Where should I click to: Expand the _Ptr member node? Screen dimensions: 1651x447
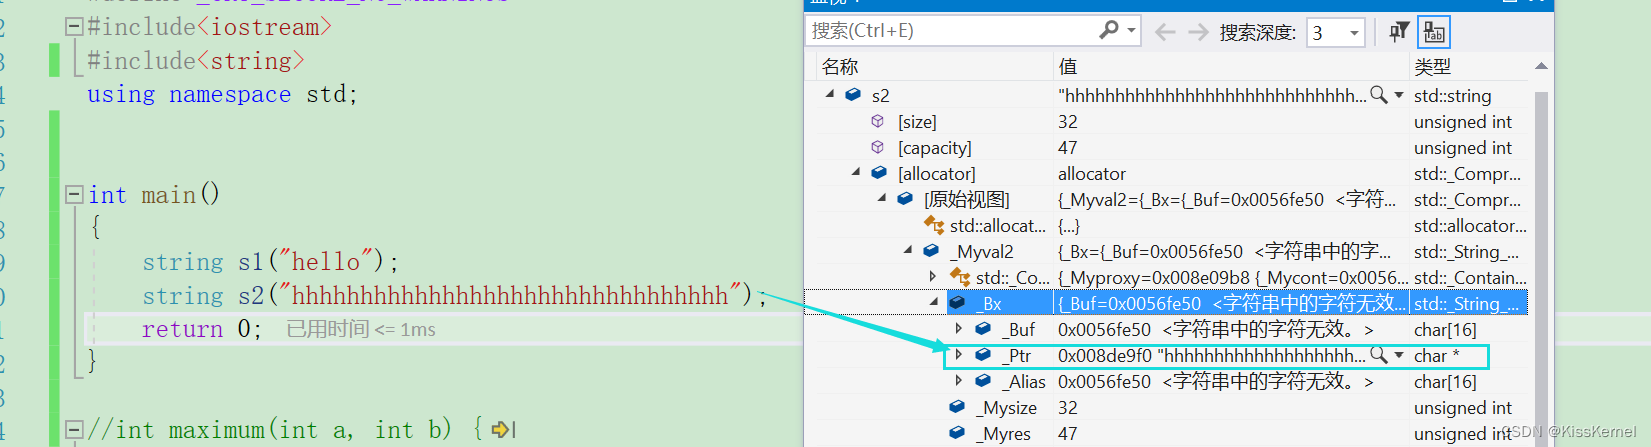point(959,354)
